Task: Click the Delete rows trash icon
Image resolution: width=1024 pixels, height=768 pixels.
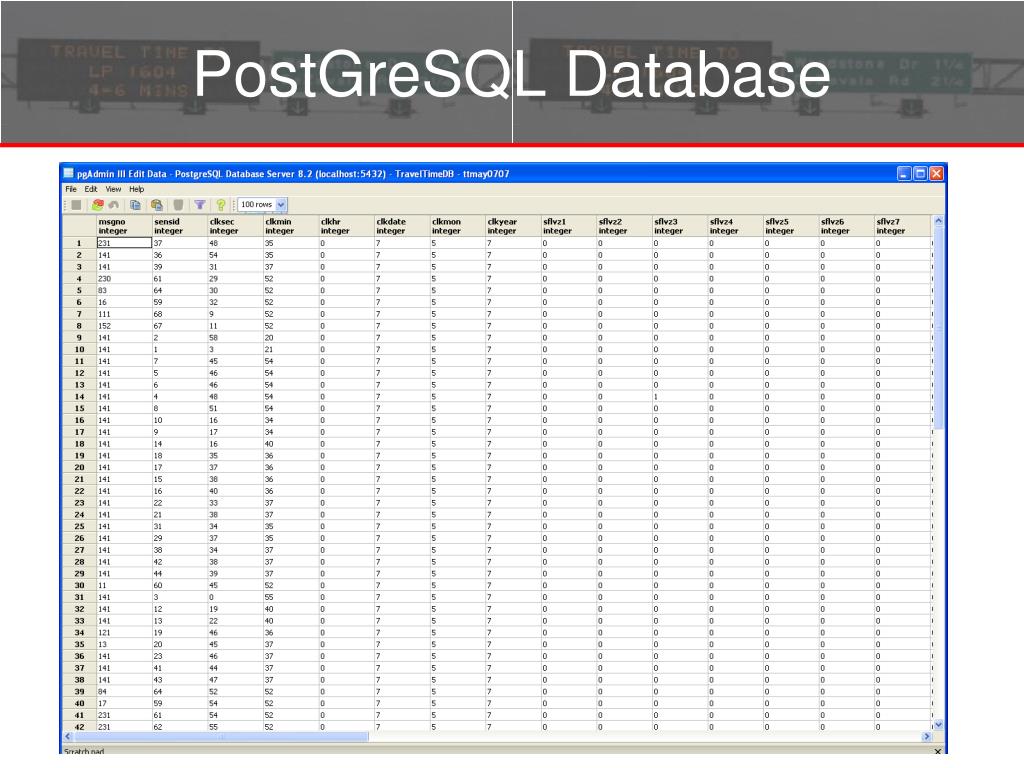Action: point(178,205)
